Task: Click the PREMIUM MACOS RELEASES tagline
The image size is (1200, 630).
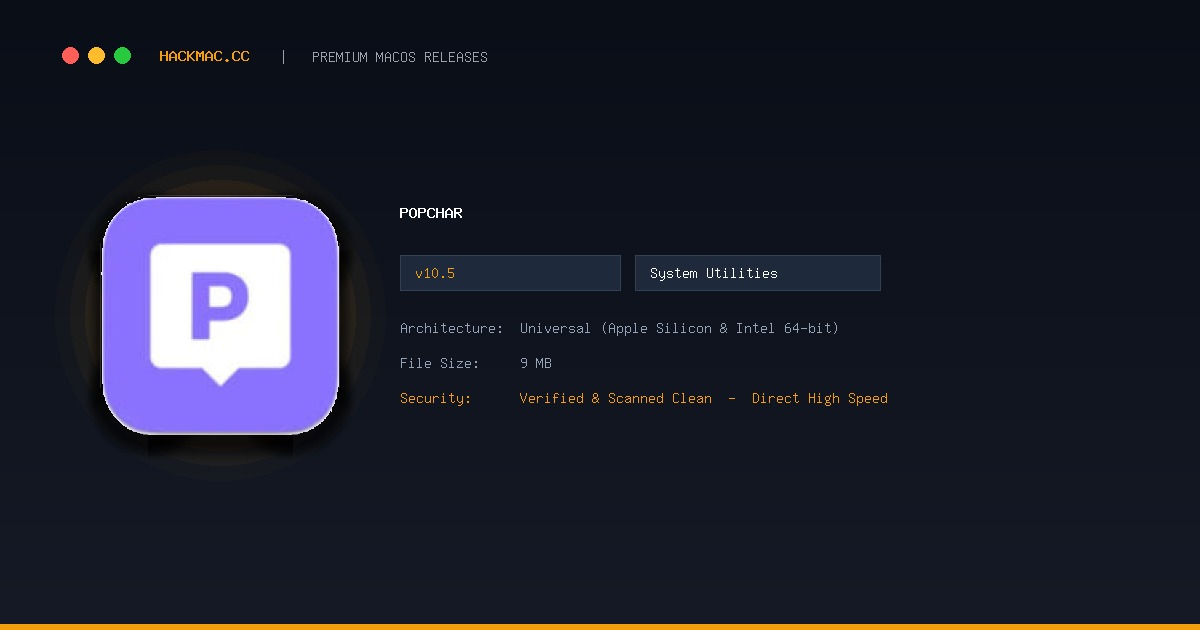Action: pyautogui.click(x=400, y=57)
